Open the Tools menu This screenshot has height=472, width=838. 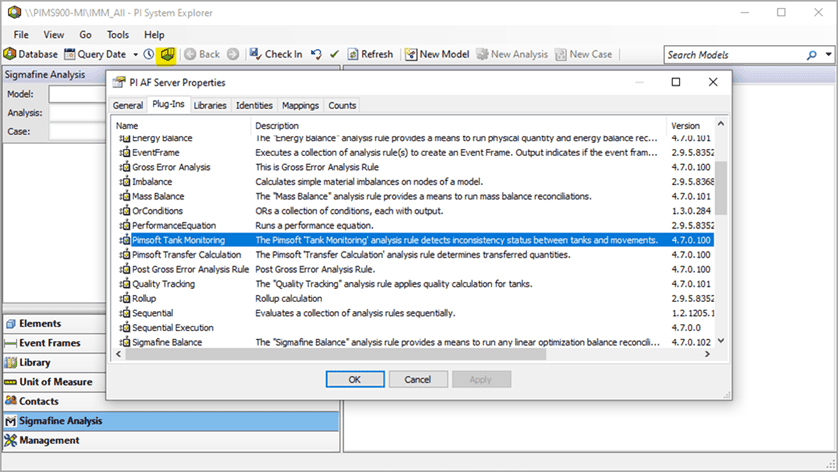pos(118,35)
